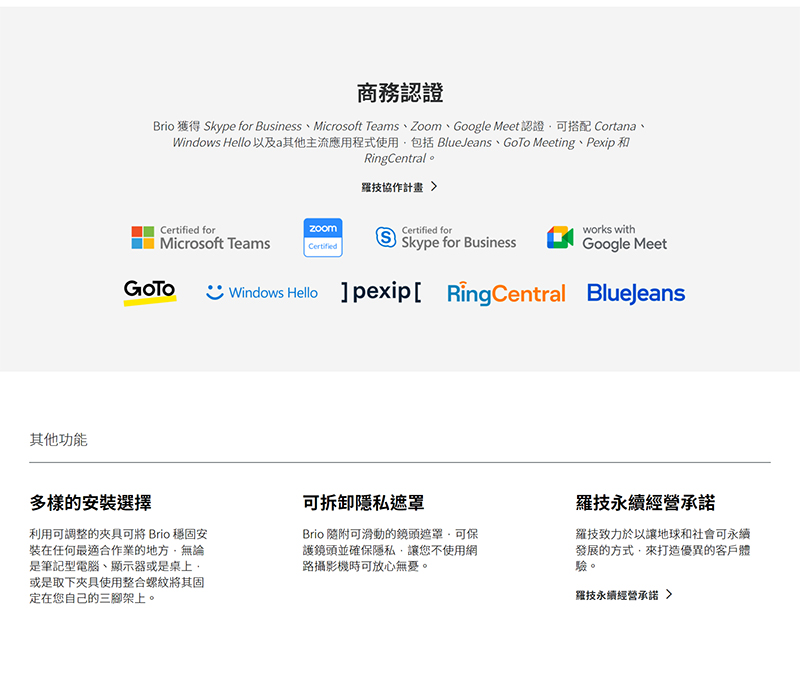Viewport: 800px width, 689px height.
Task: Click the paragraph starting 羅技致力於以讓地球
Action: tap(663, 550)
